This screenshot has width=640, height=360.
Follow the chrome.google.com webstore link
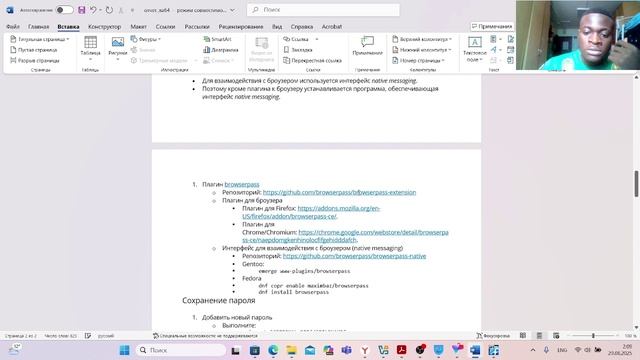tap(345, 236)
